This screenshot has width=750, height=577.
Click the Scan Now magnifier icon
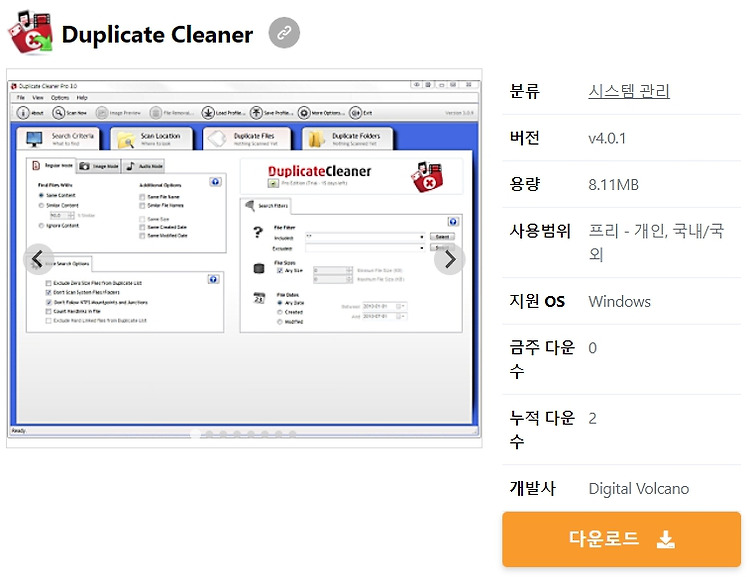(x=58, y=113)
